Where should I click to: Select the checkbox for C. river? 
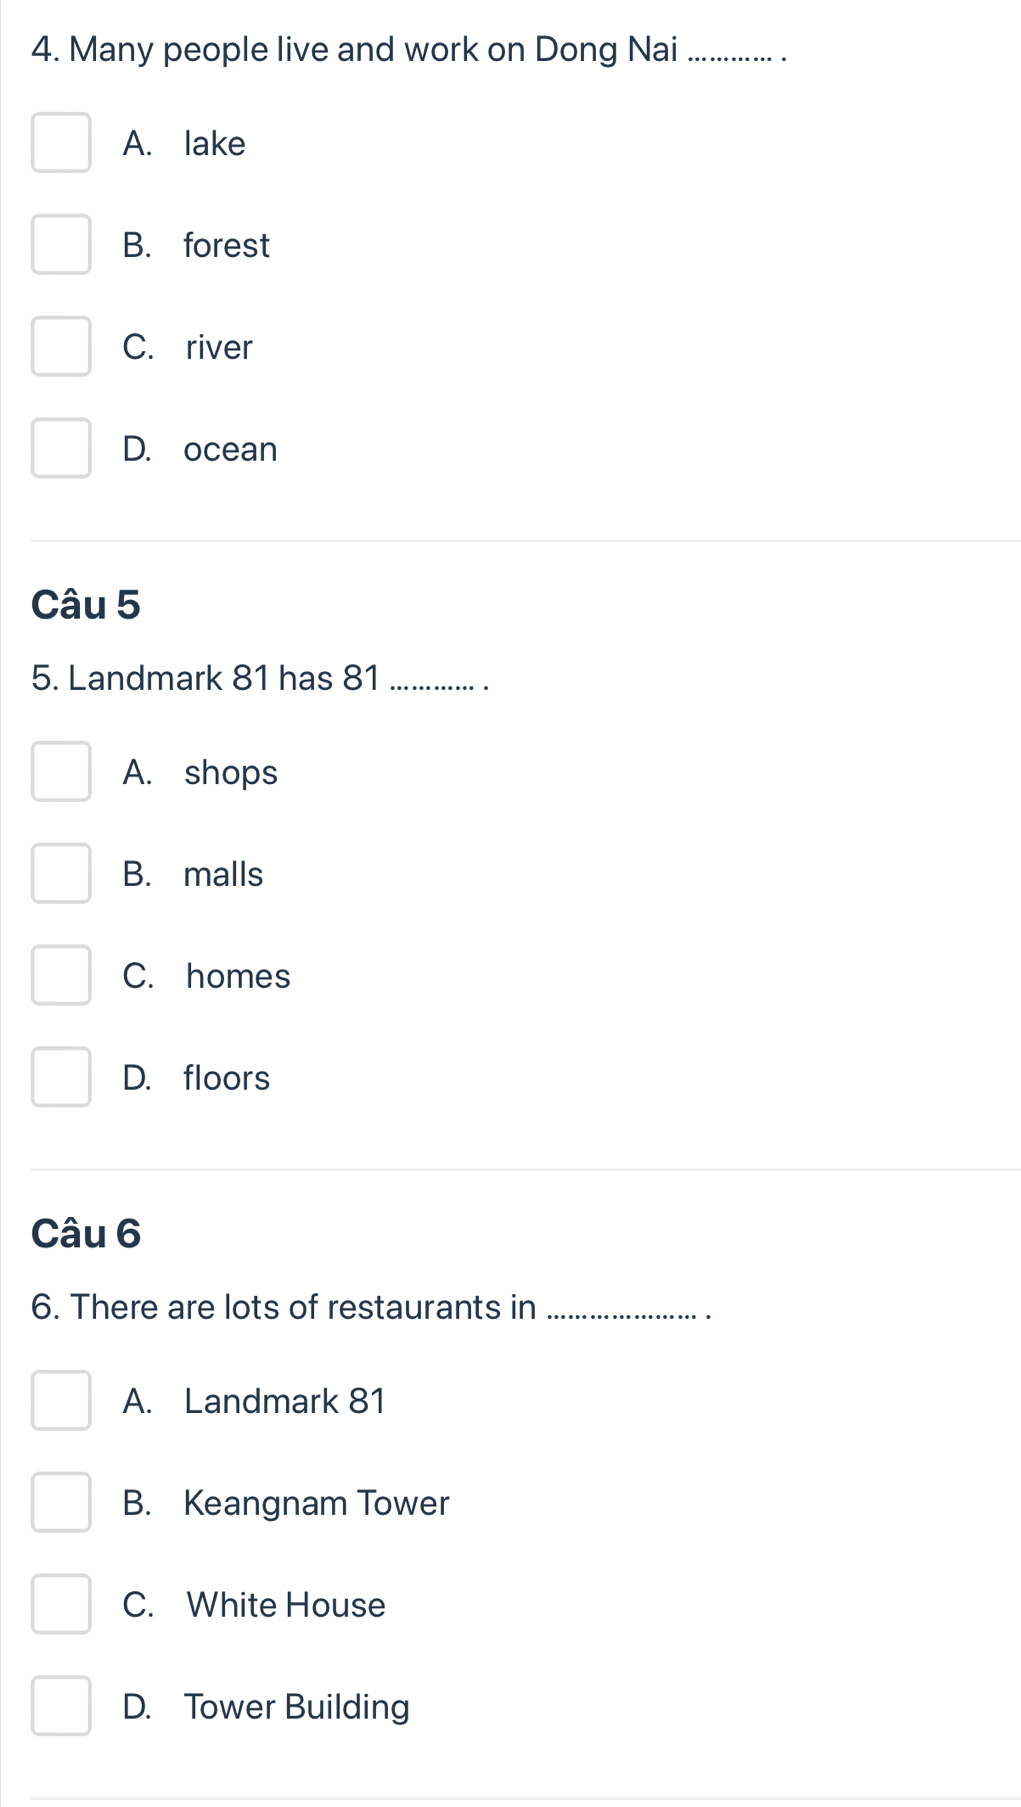tap(61, 347)
